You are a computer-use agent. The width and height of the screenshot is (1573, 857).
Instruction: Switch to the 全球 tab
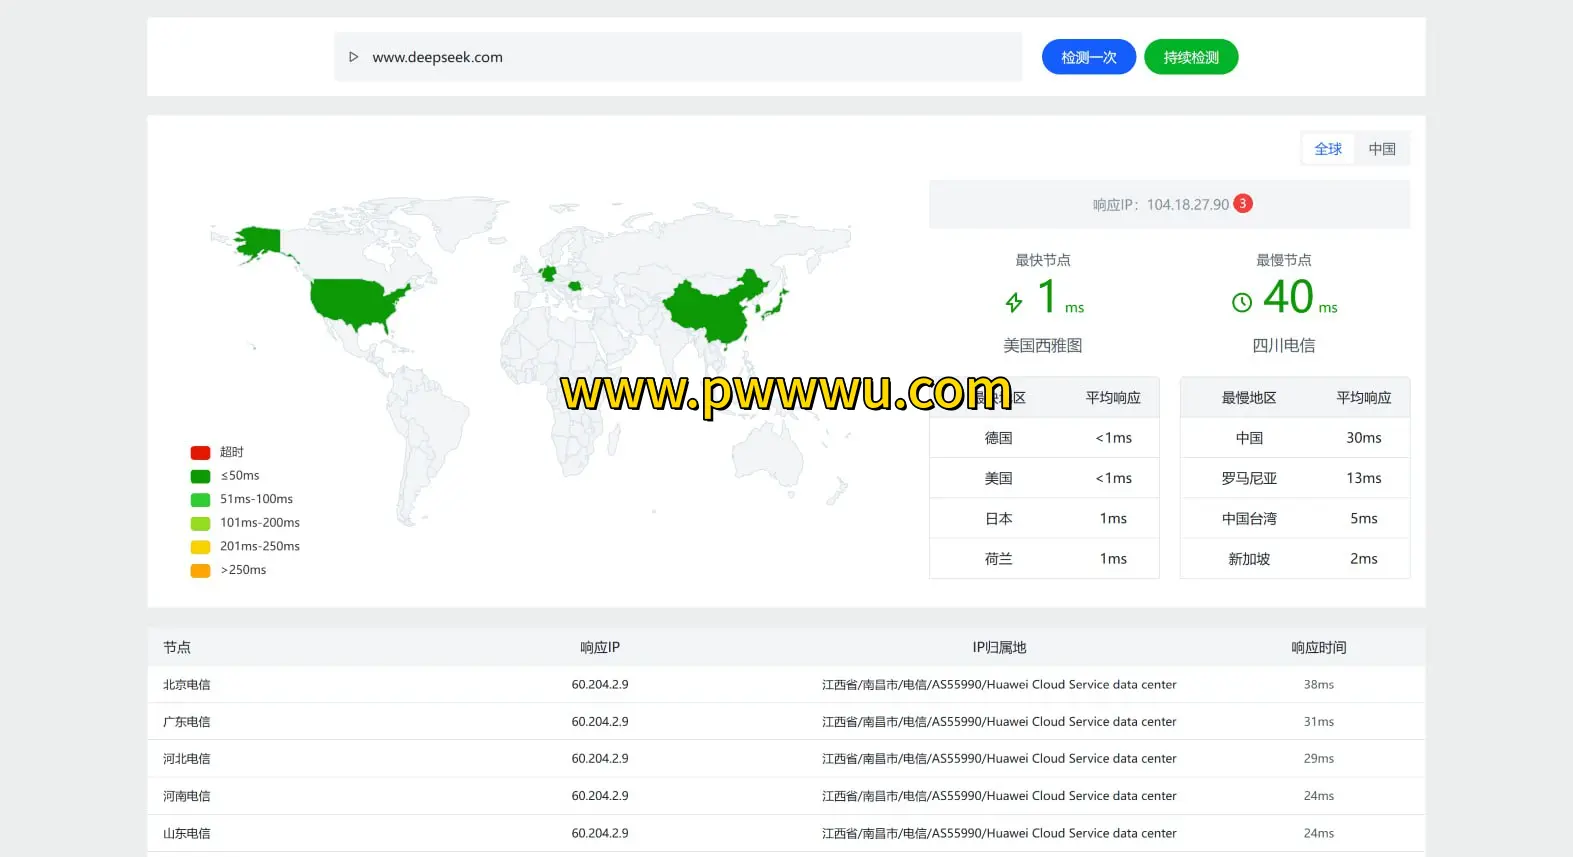[x=1328, y=149]
